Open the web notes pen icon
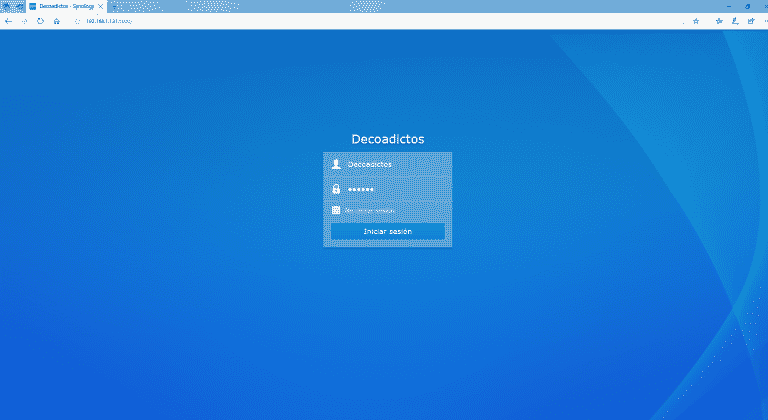The height and width of the screenshot is (420, 768). click(x=735, y=20)
